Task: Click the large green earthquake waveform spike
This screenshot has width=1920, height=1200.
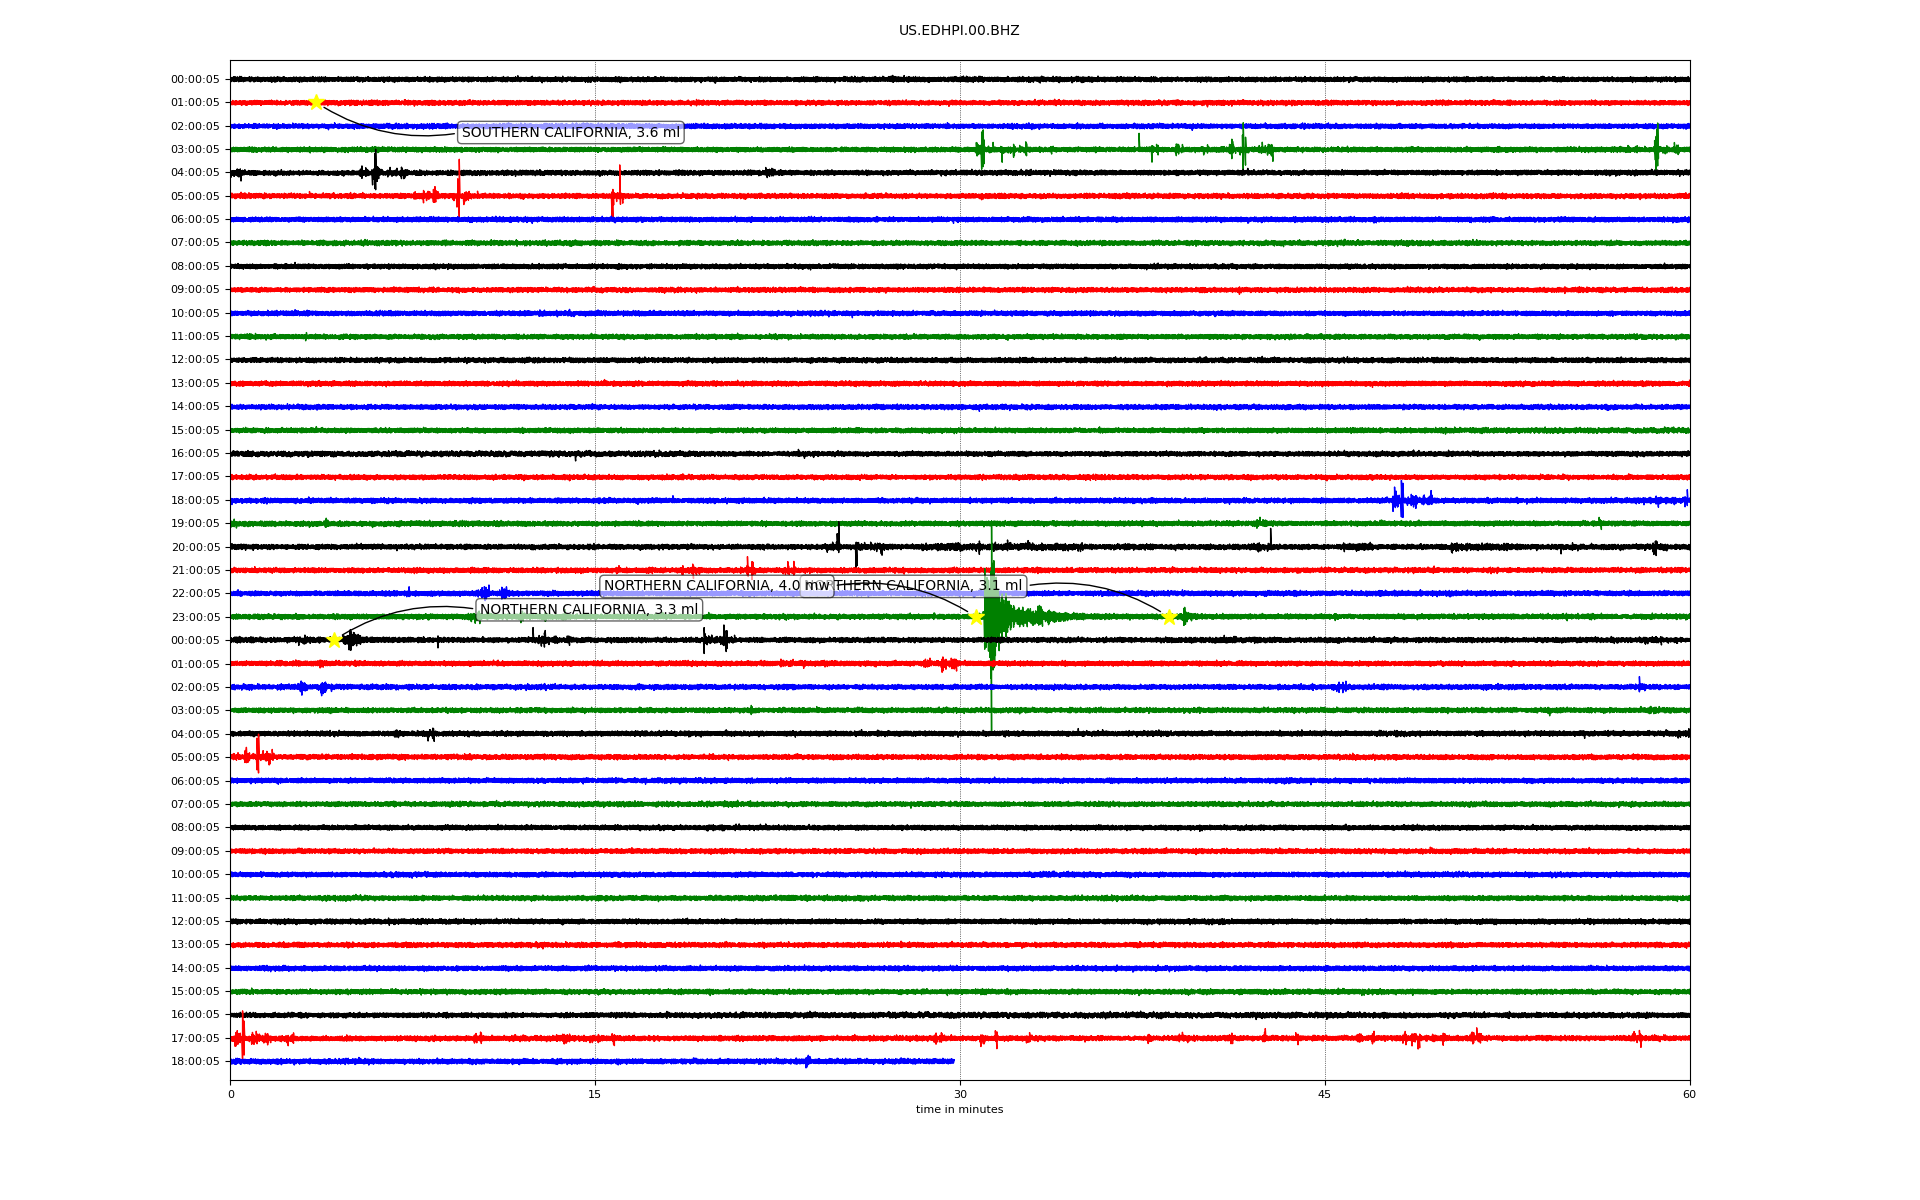Action: tap(991, 620)
